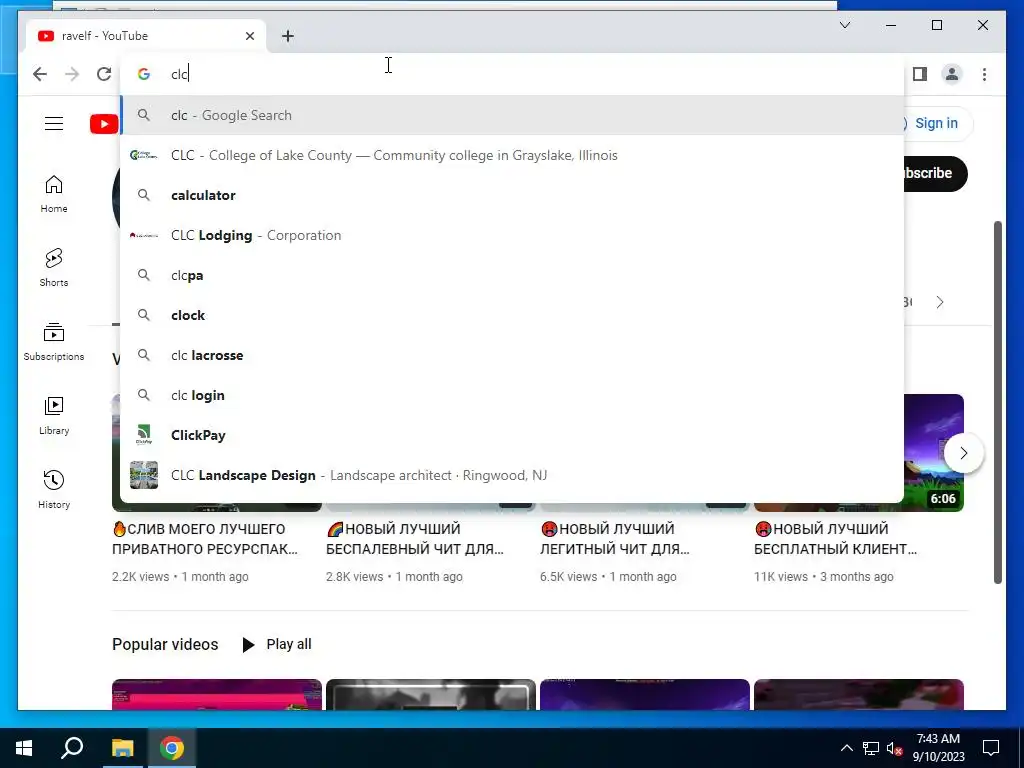The width and height of the screenshot is (1024, 768).
Task: Click '2.2K views • 1 month ago' text
Action: pos(180,577)
